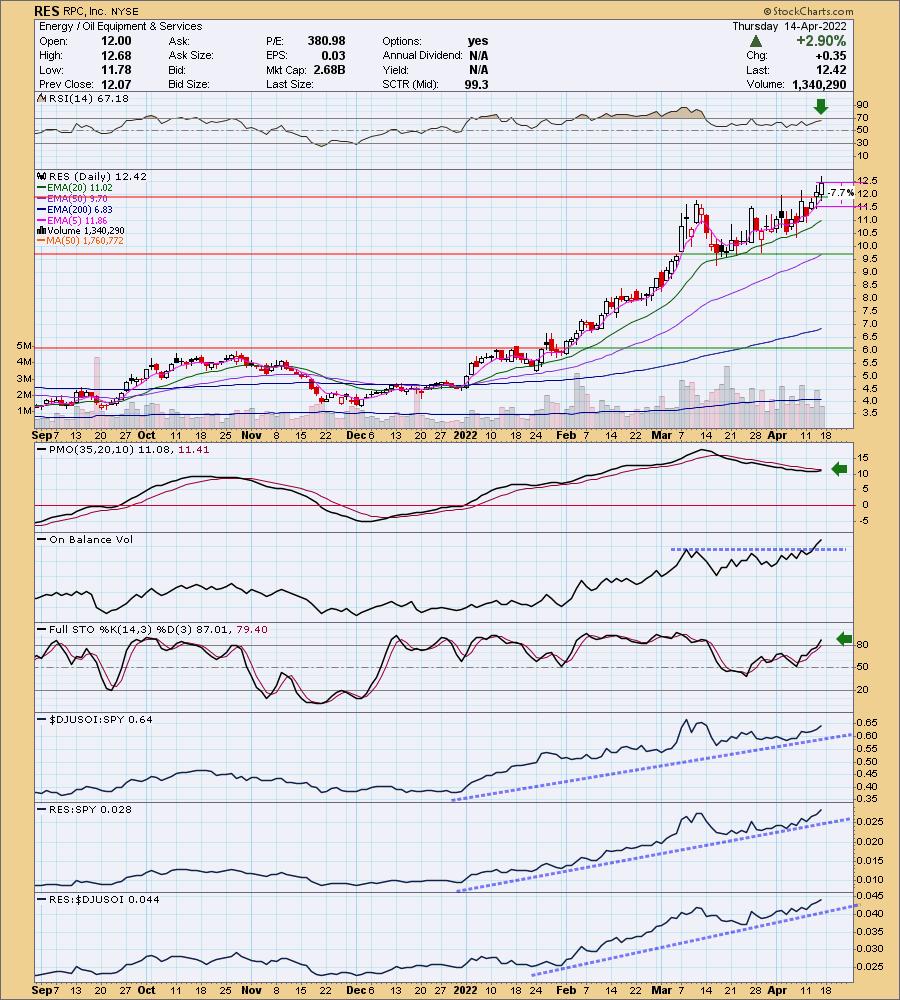Click the Annual Dividend label
The height and width of the screenshot is (1000, 900).
tap(422, 55)
